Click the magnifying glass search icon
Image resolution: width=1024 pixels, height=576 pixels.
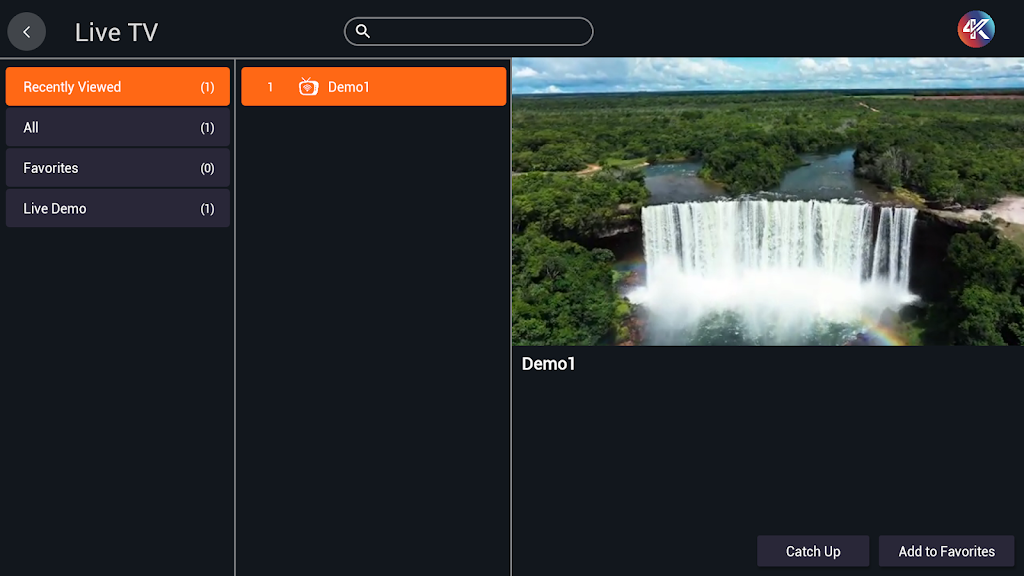(x=363, y=32)
